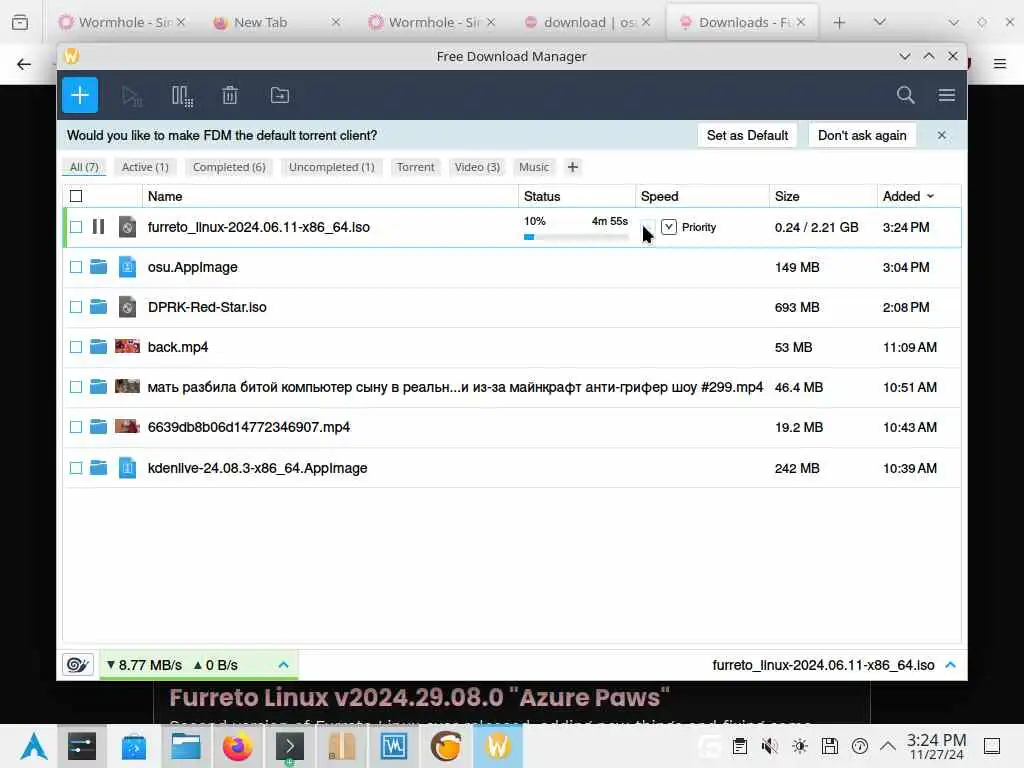This screenshot has height=768, width=1024.
Task: Open the browser tab list dropdown arrow
Action: [880, 22]
